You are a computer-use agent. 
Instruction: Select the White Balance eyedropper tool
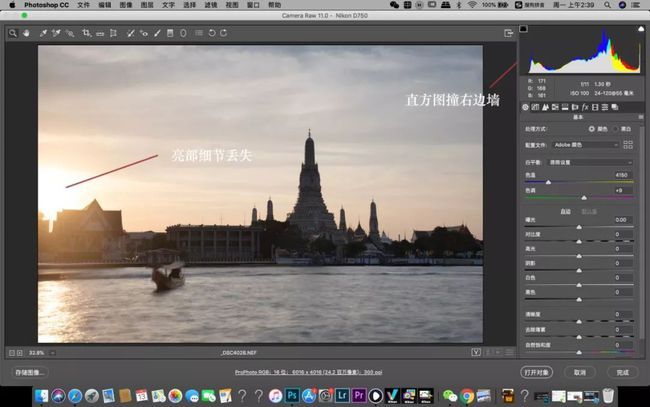(43, 33)
